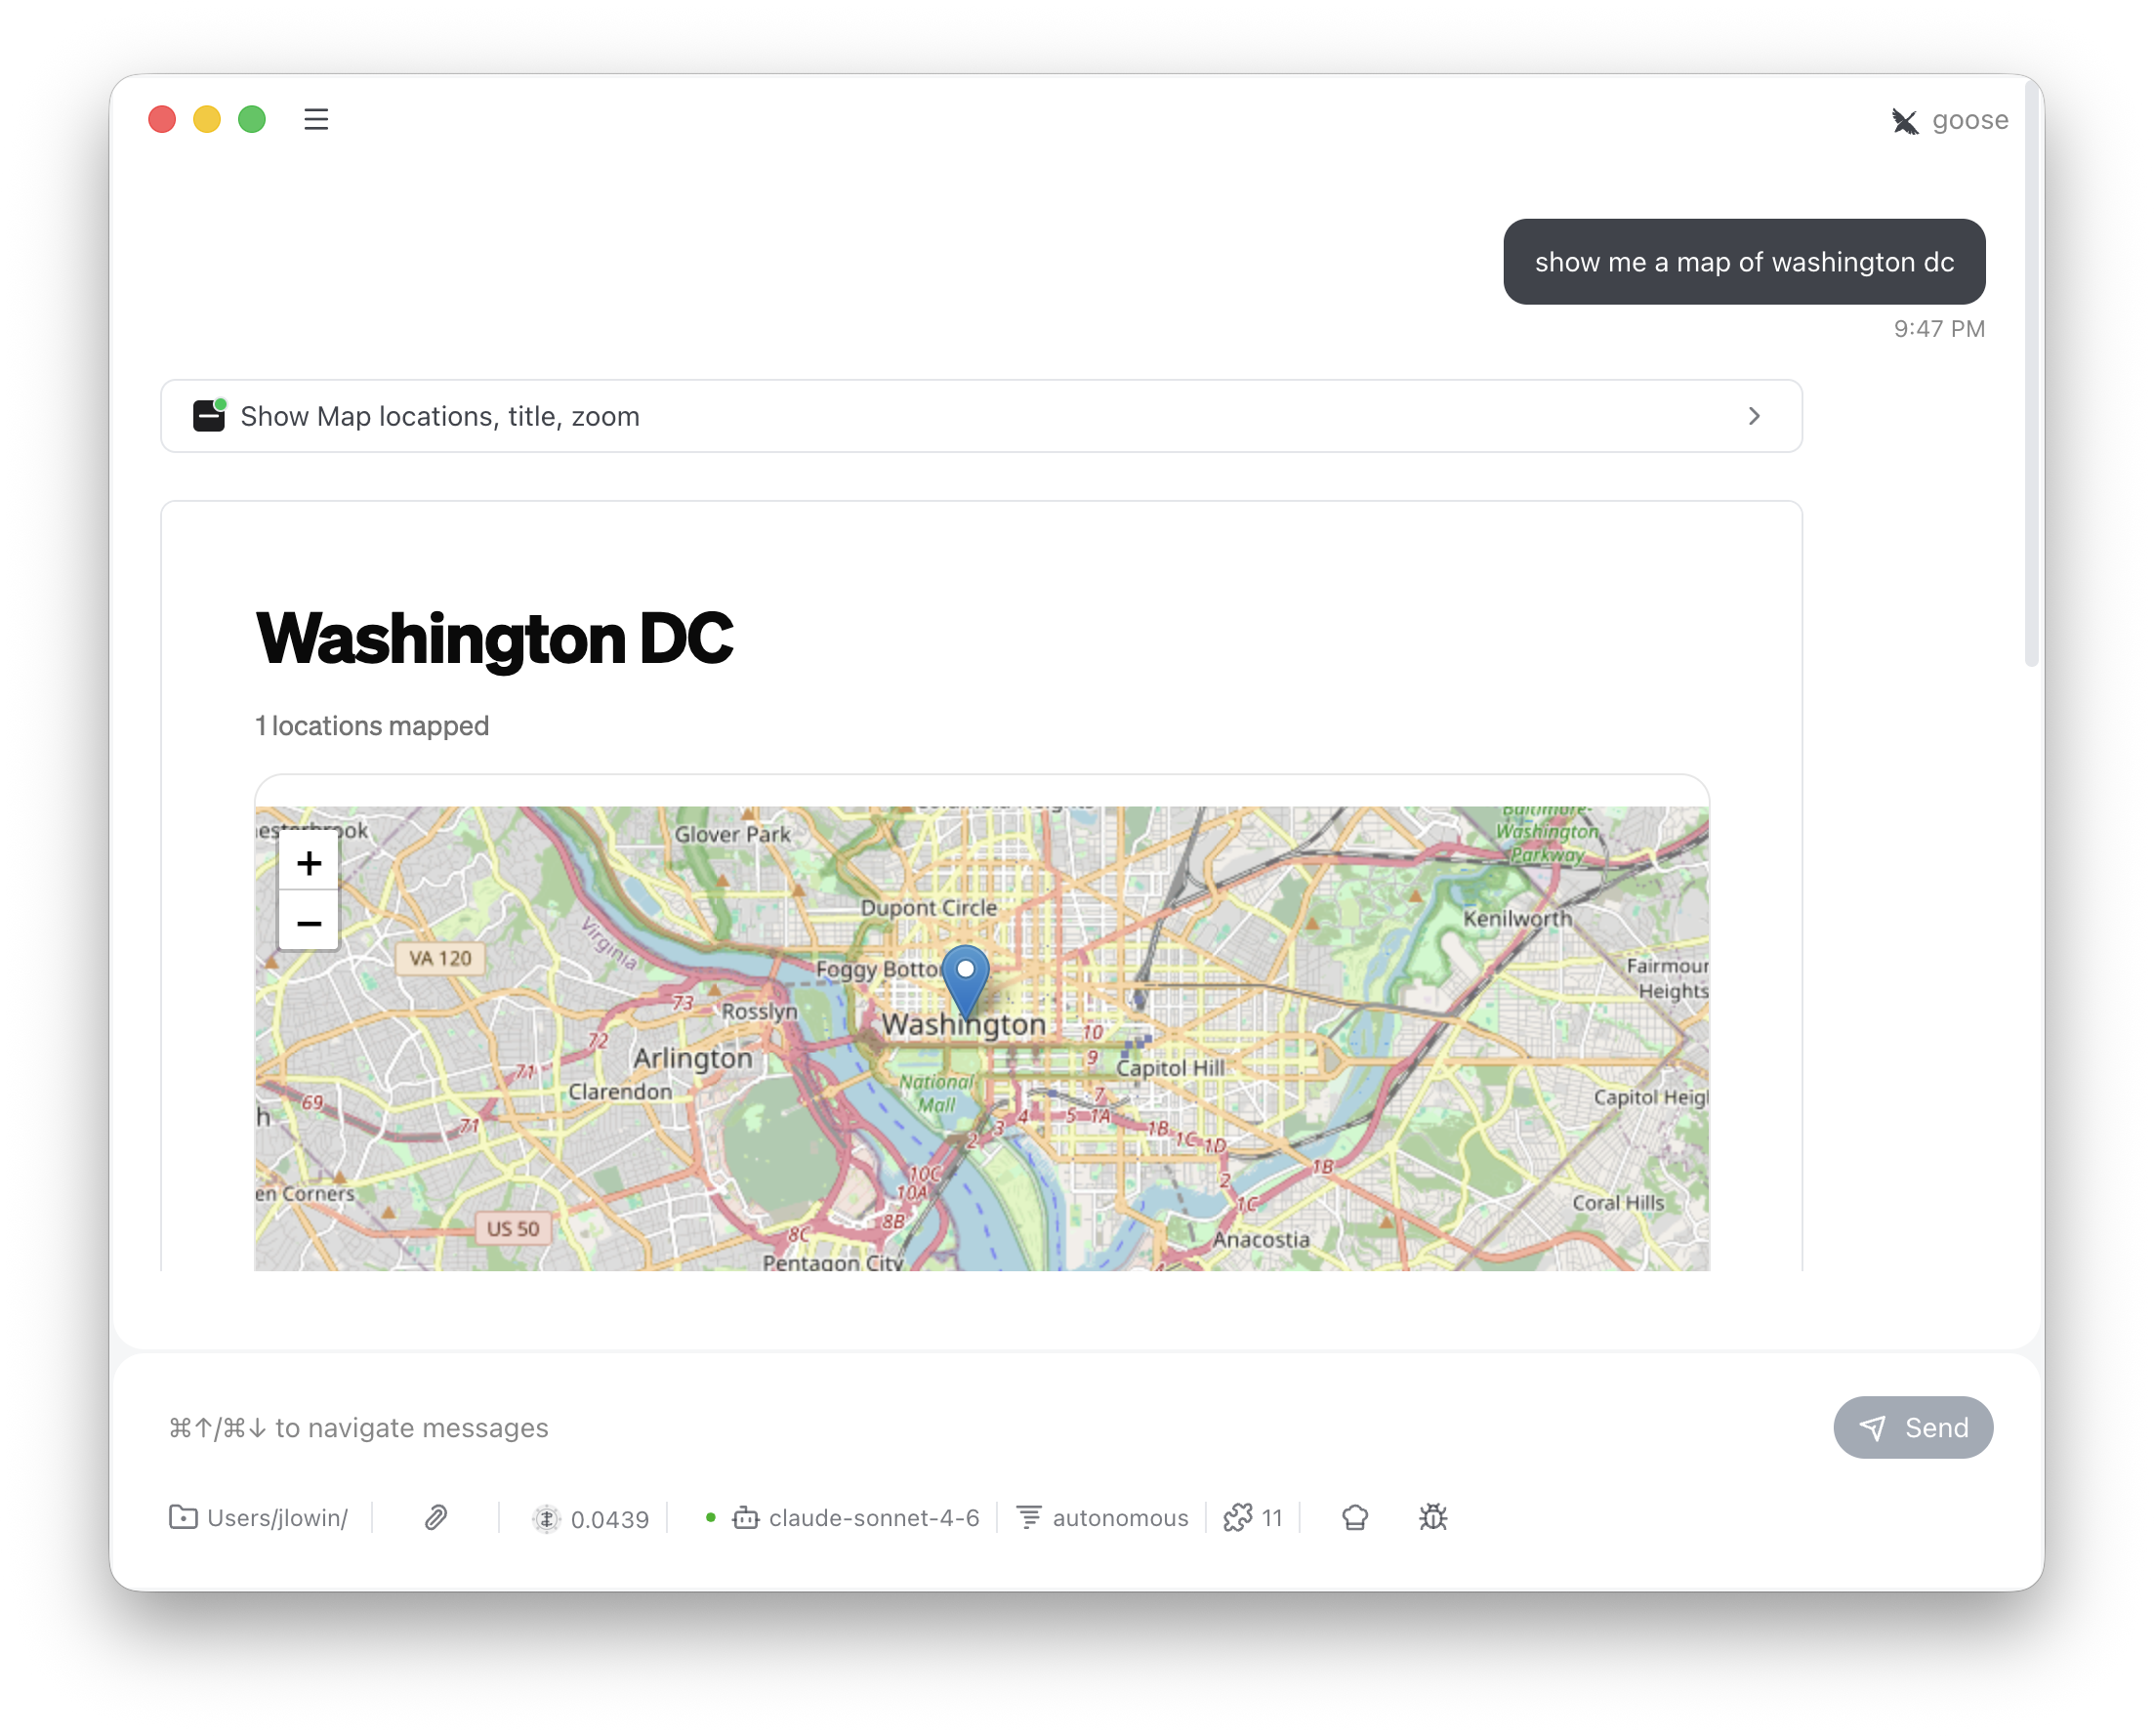2154x1736 pixels.
Task: Click the token cost coin icon
Action: click(x=546, y=1519)
